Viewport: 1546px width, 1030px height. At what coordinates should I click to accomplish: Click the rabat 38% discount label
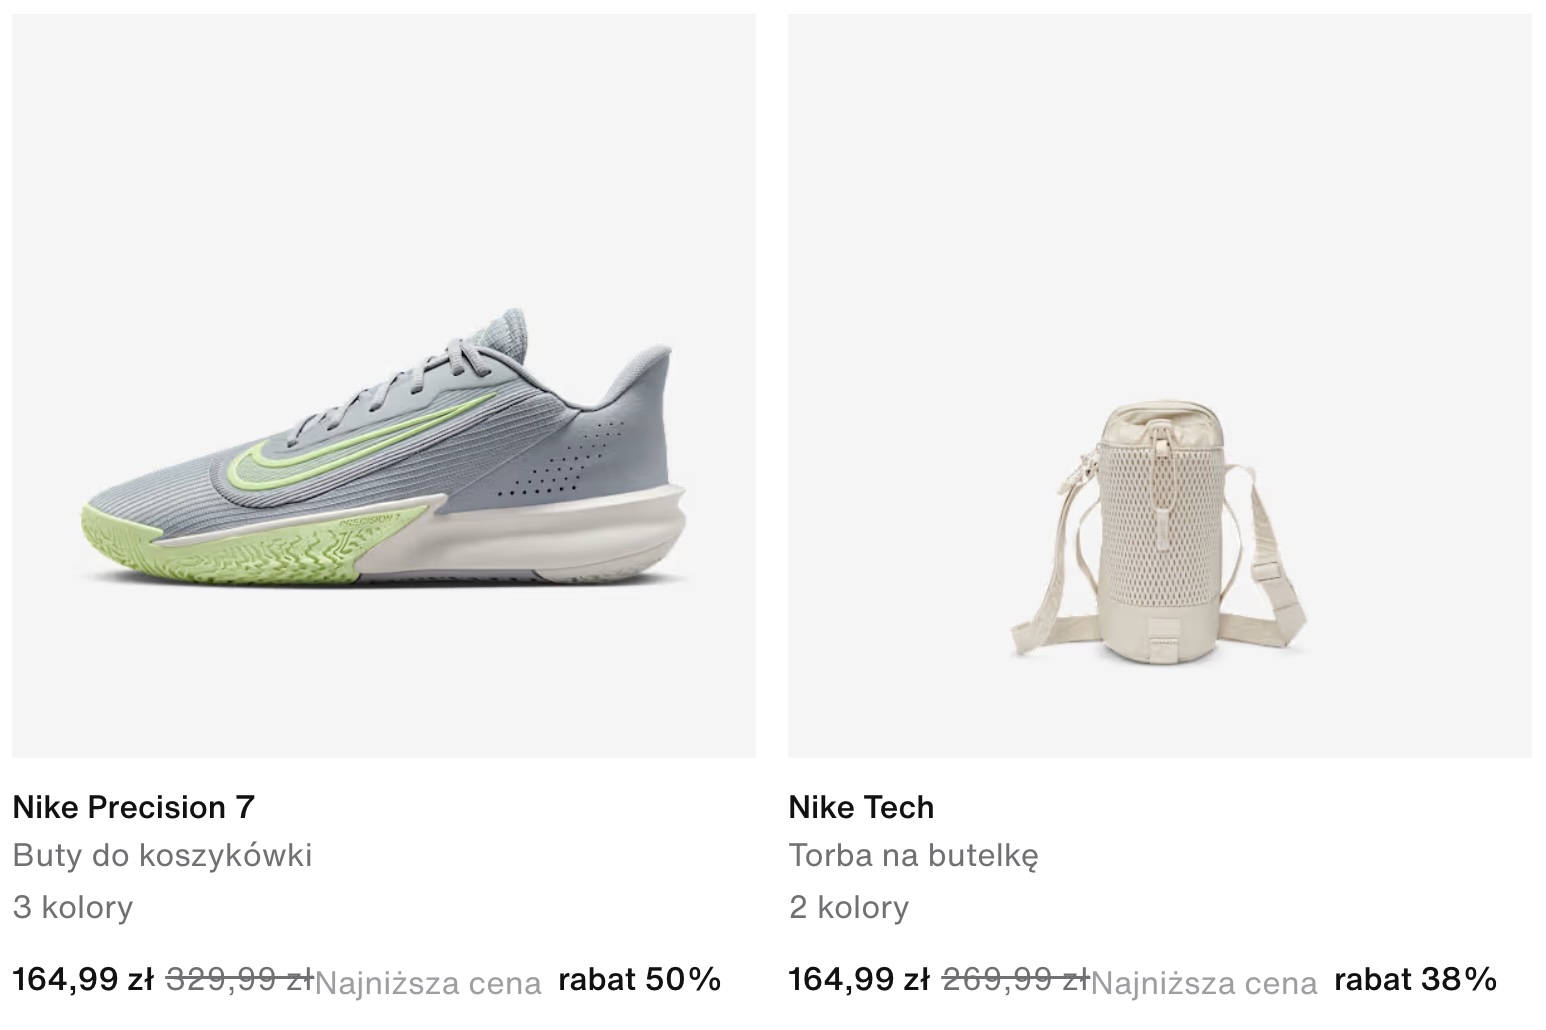pos(1416,979)
